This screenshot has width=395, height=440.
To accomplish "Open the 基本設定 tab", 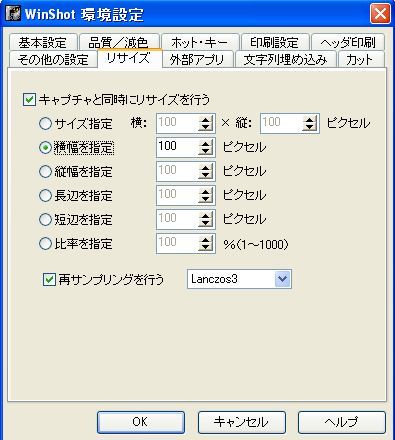I will click(43, 42).
